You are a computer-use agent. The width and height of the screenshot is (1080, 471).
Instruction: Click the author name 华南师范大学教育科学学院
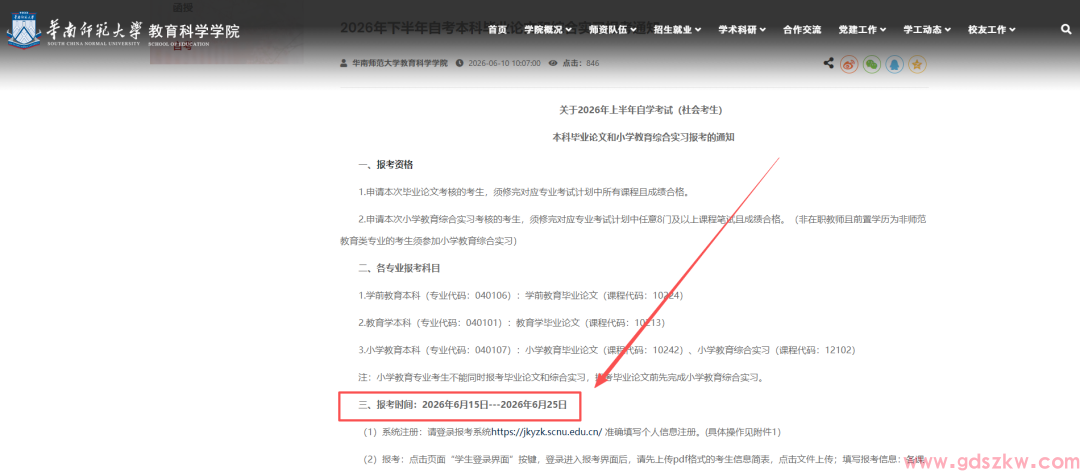pos(399,63)
